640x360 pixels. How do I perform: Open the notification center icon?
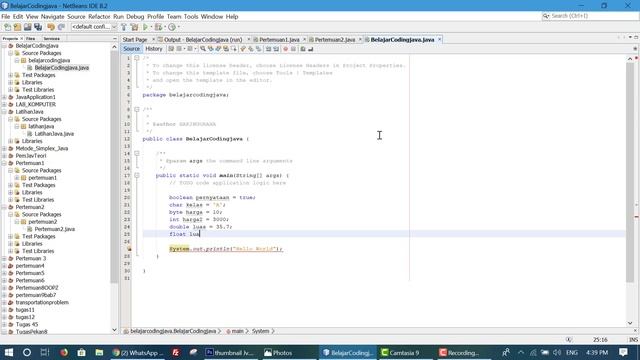click(x=623, y=352)
